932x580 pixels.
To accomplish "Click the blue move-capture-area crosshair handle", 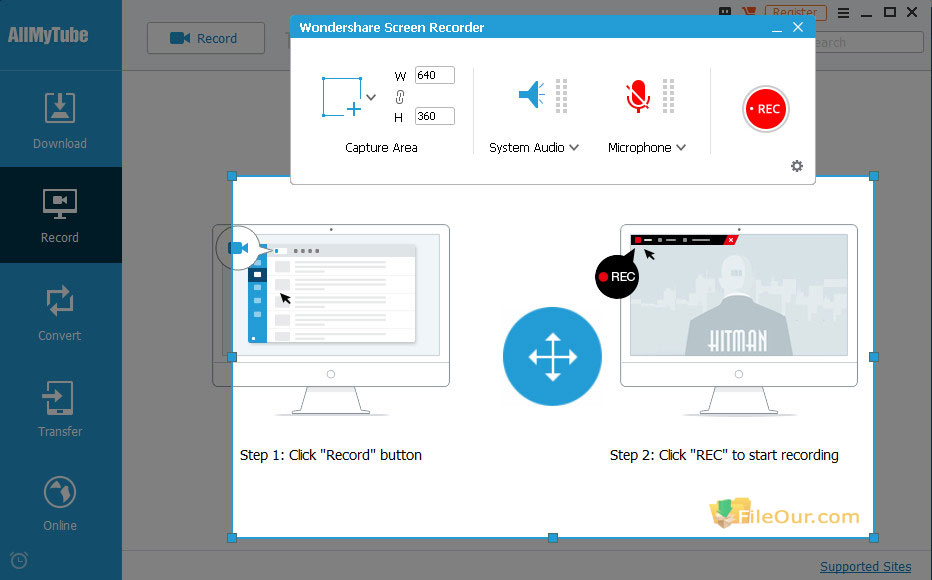I will pyautogui.click(x=552, y=357).
